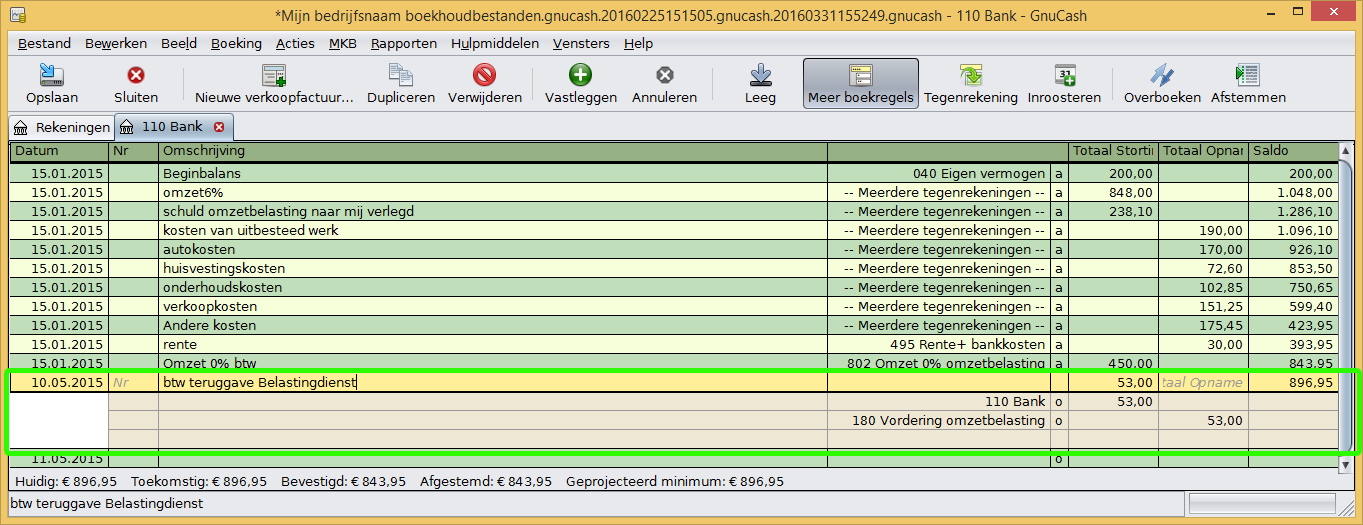Close the 110 Bank tab

(219, 127)
